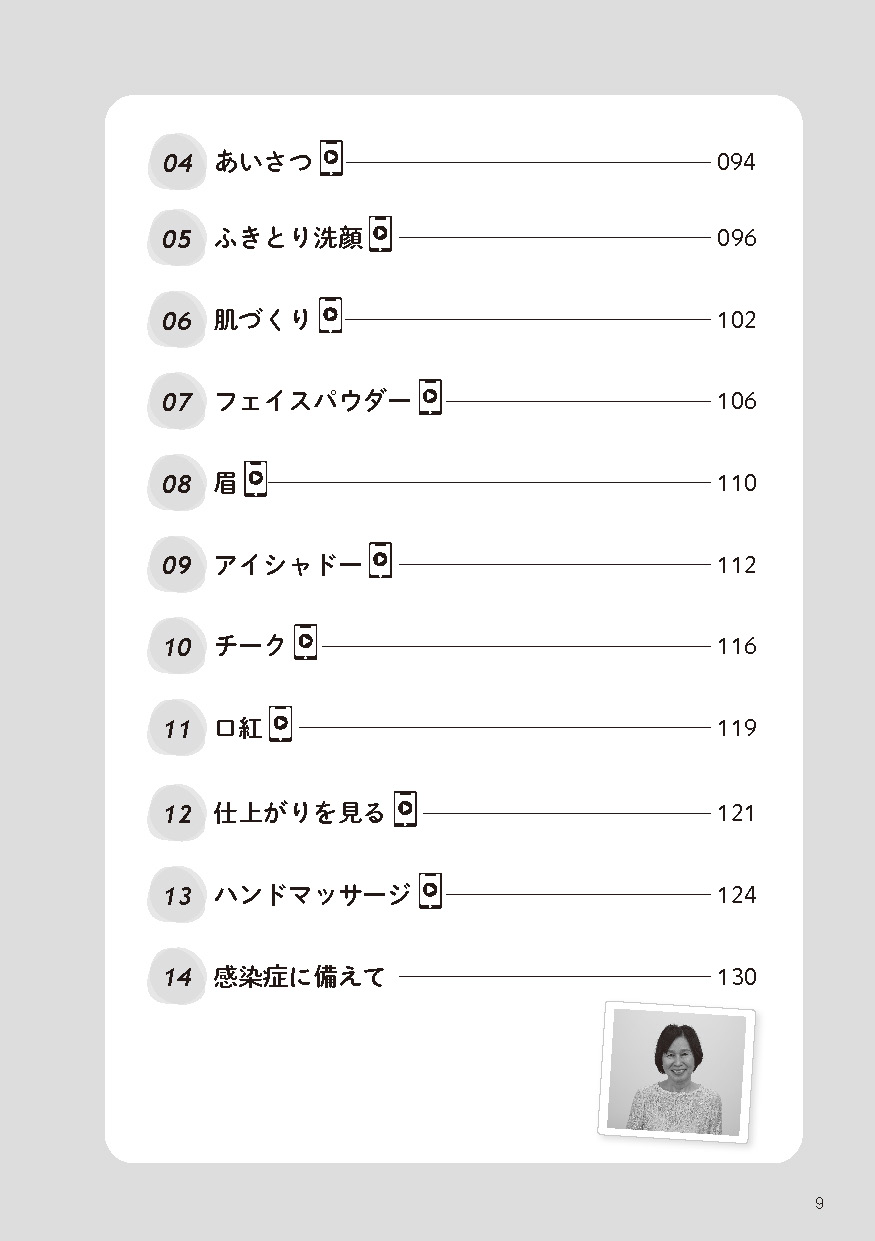Tap the video icon after チーク
This screenshot has width=875, height=1241.
pos(306,642)
